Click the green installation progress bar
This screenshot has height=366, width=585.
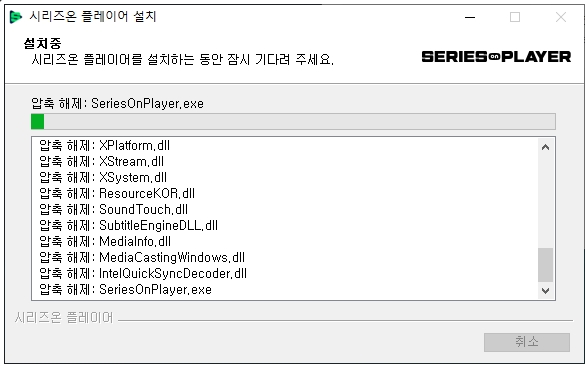pos(293,122)
